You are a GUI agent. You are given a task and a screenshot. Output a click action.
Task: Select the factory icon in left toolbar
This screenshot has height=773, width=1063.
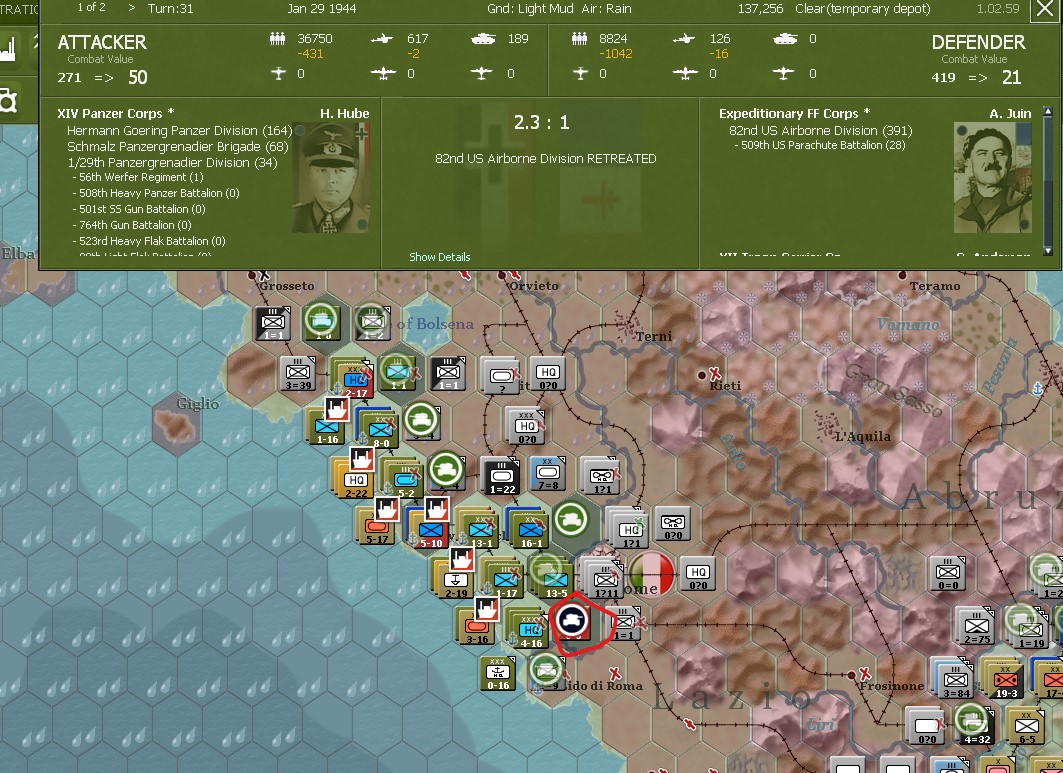tap(9, 49)
